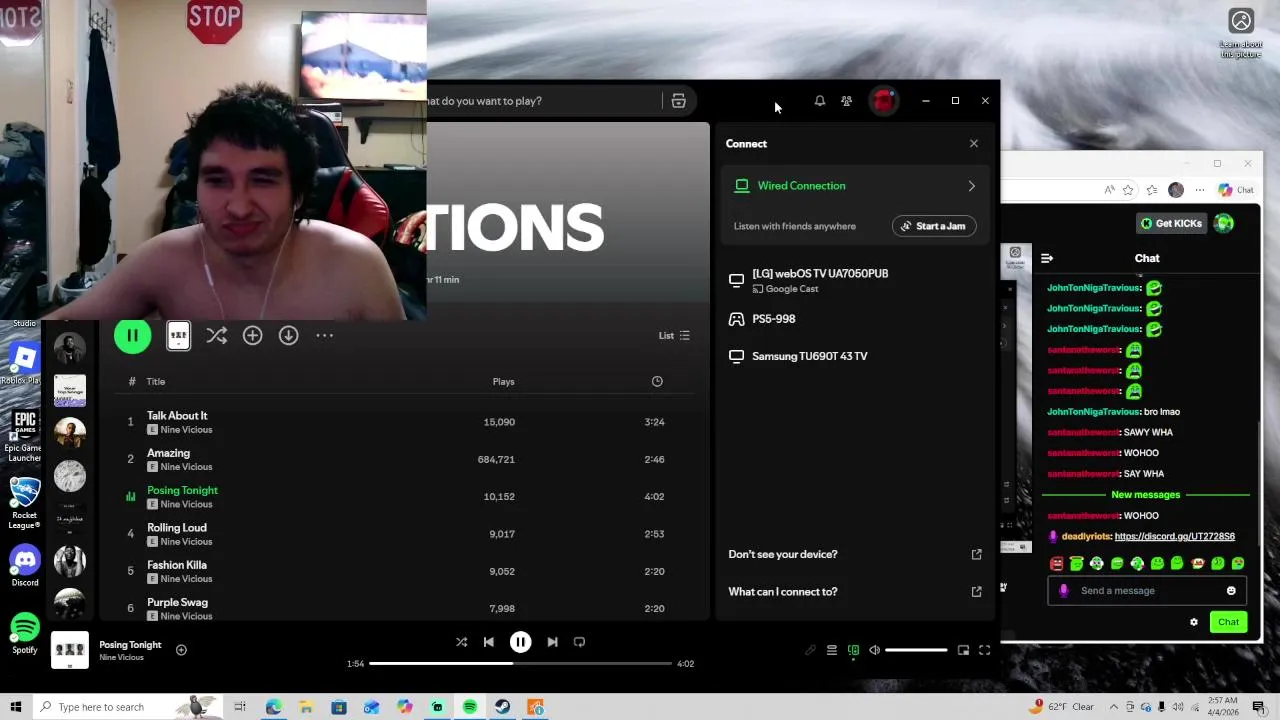Open the chat emoji picker
Image resolution: width=1280 pixels, height=720 pixels.
point(1231,591)
